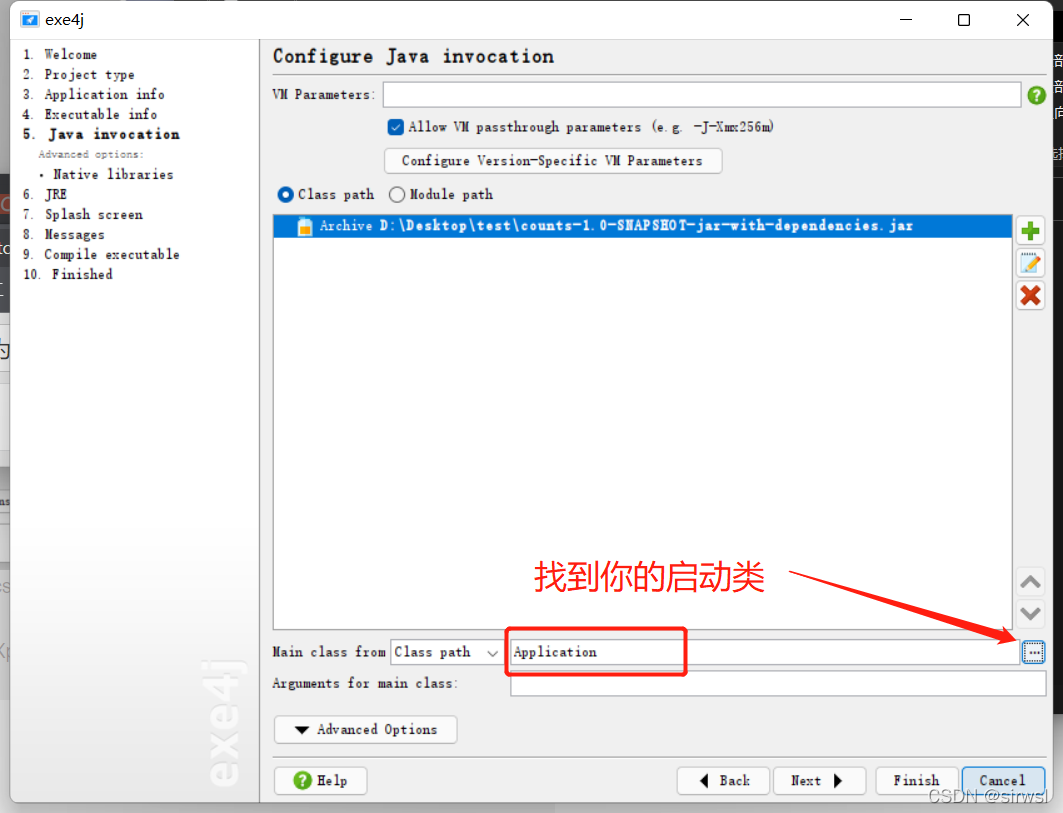Click into the VM Parameters text field
1063x813 pixels.
coord(702,94)
